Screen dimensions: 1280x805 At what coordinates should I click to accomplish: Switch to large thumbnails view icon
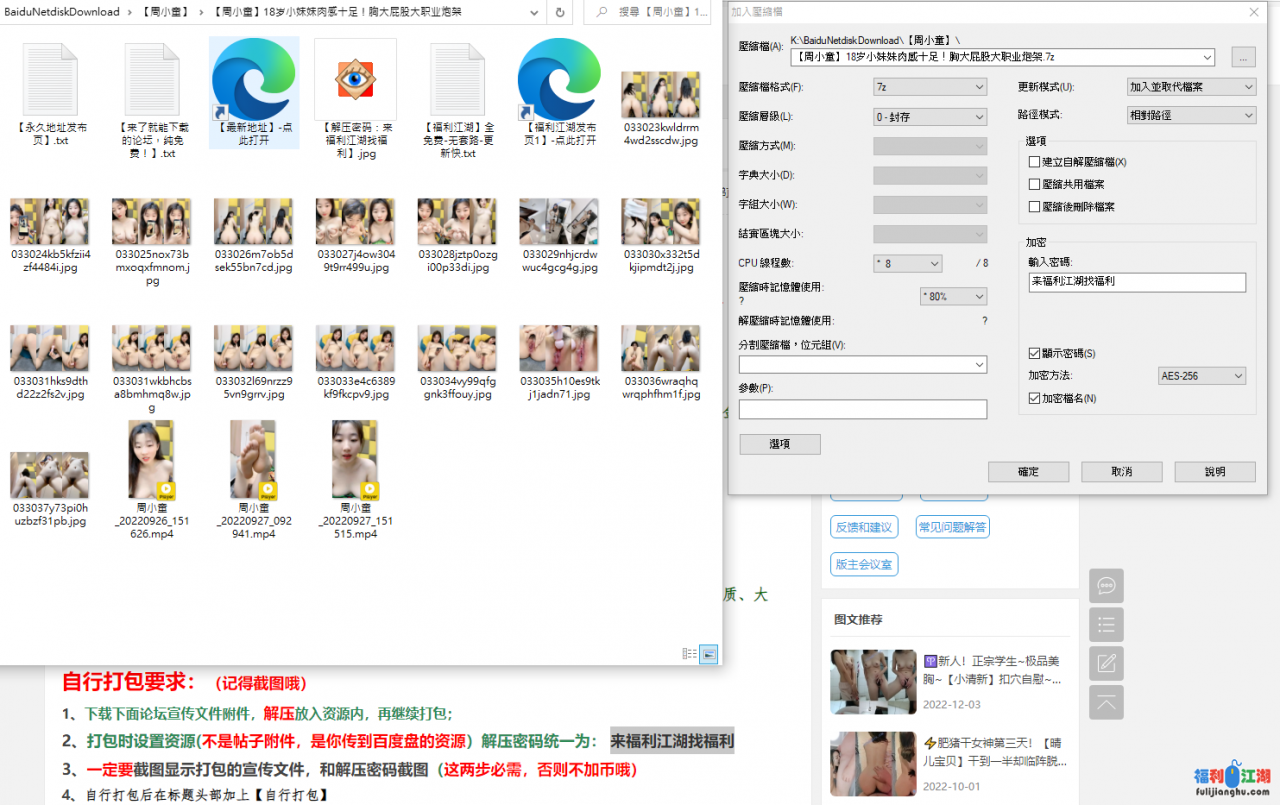(708, 653)
